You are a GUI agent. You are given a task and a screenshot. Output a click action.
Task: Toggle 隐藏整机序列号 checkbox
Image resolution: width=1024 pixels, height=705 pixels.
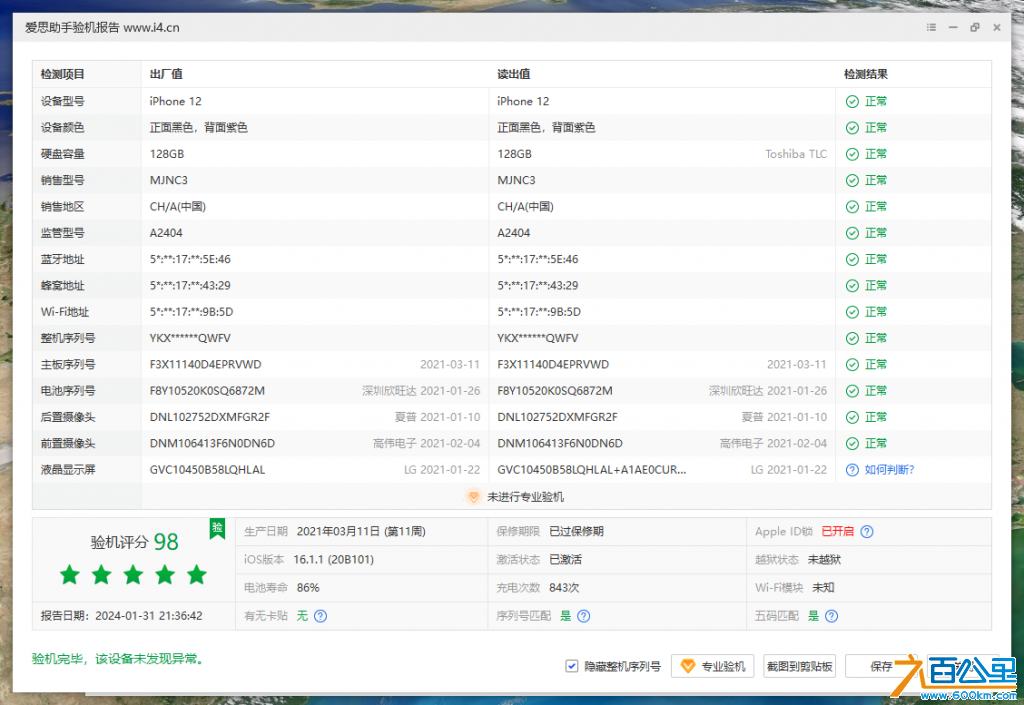(571, 666)
